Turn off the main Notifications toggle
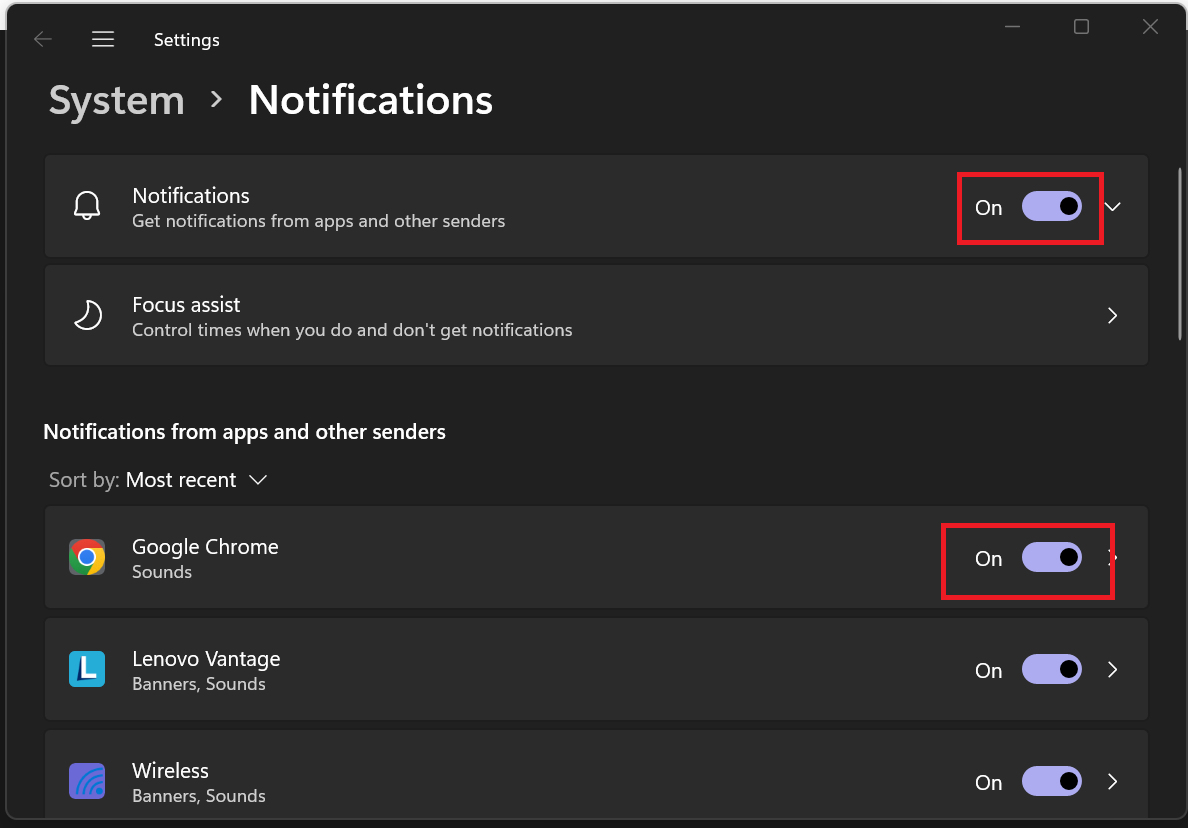This screenshot has height=828, width=1188. point(1051,207)
